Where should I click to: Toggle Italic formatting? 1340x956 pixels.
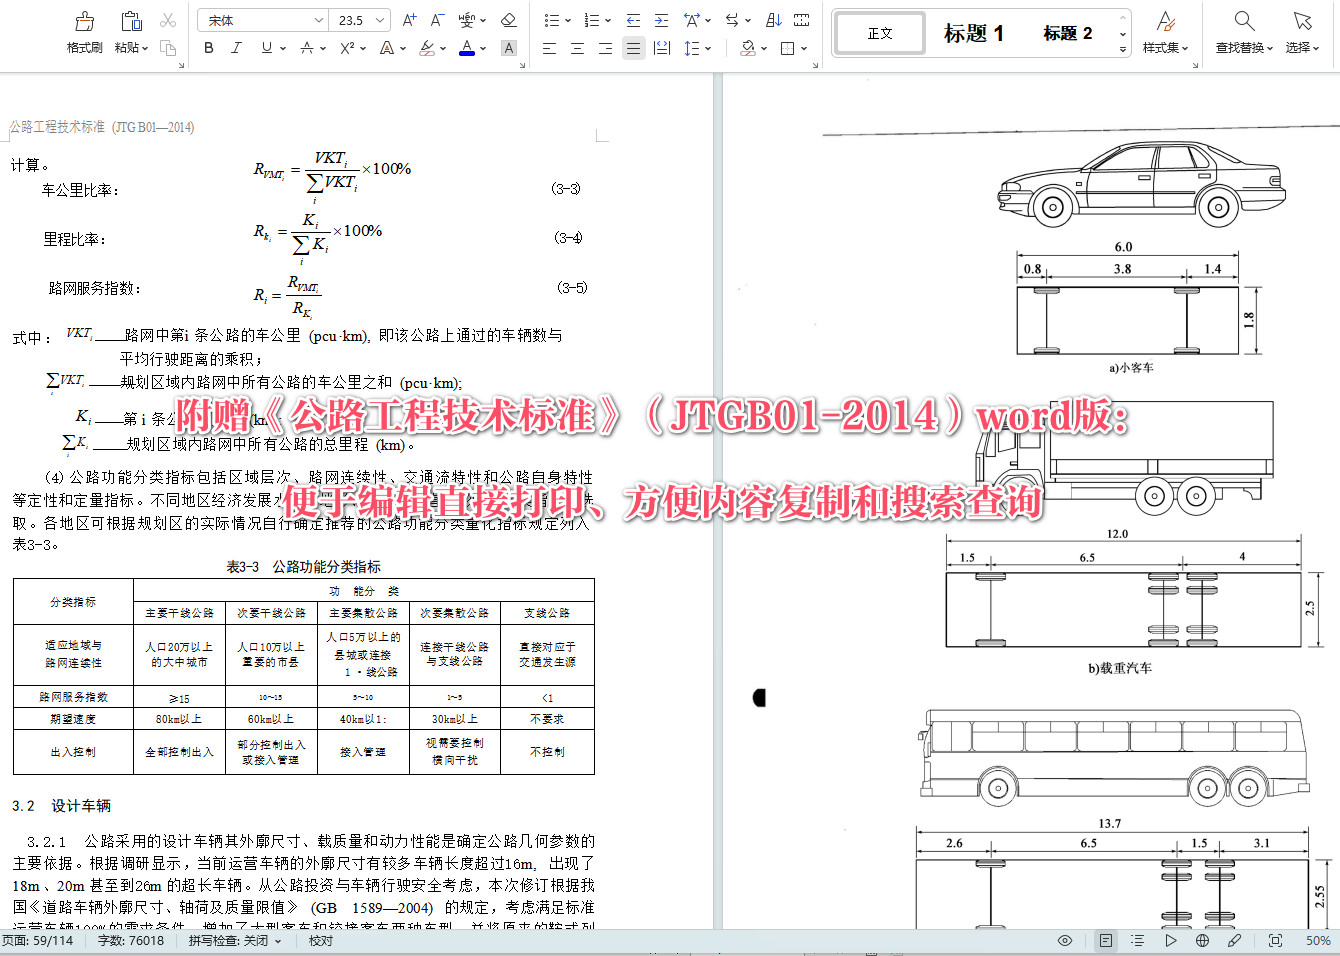[x=236, y=48]
